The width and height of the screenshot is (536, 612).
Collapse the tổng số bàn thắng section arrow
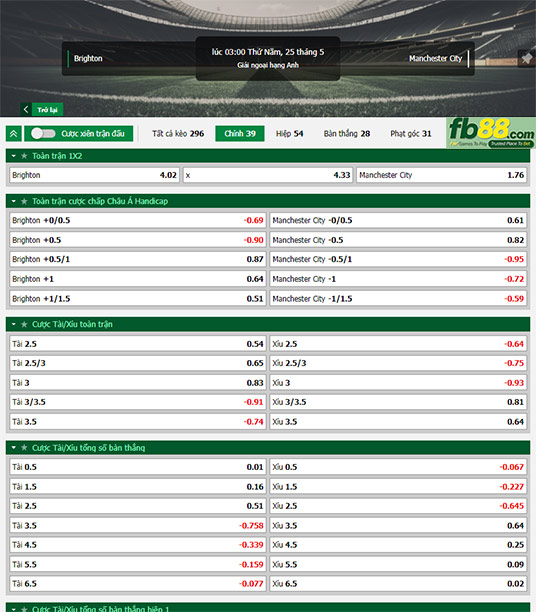tap(14, 447)
